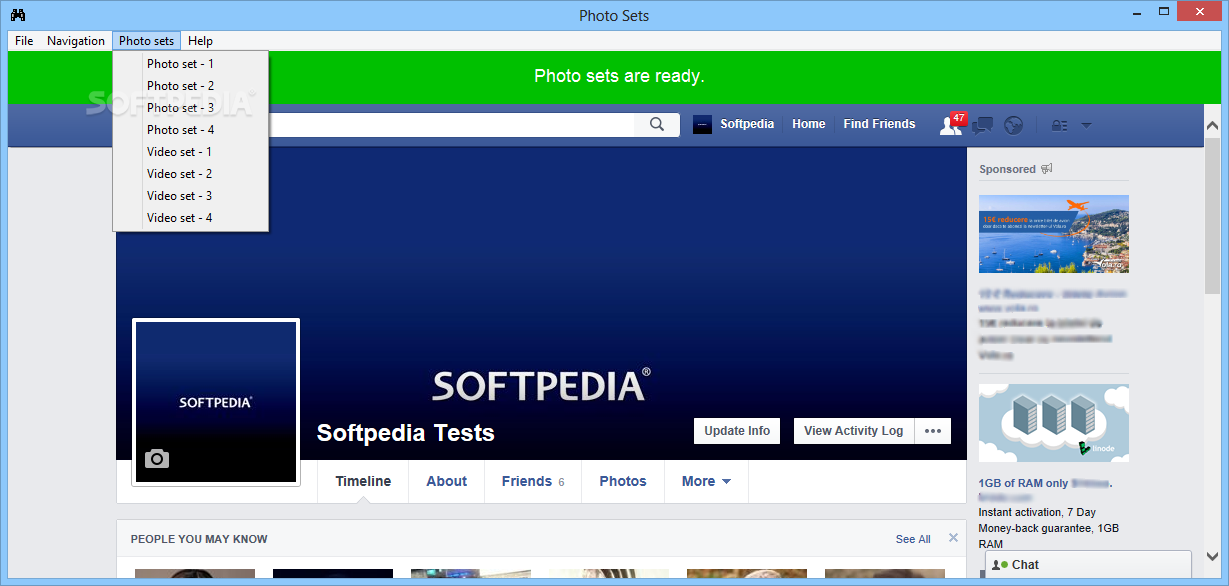The height and width of the screenshot is (586, 1229).
Task: Click the Photo Sets binoculars app icon
Action: [x=18, y=15]
